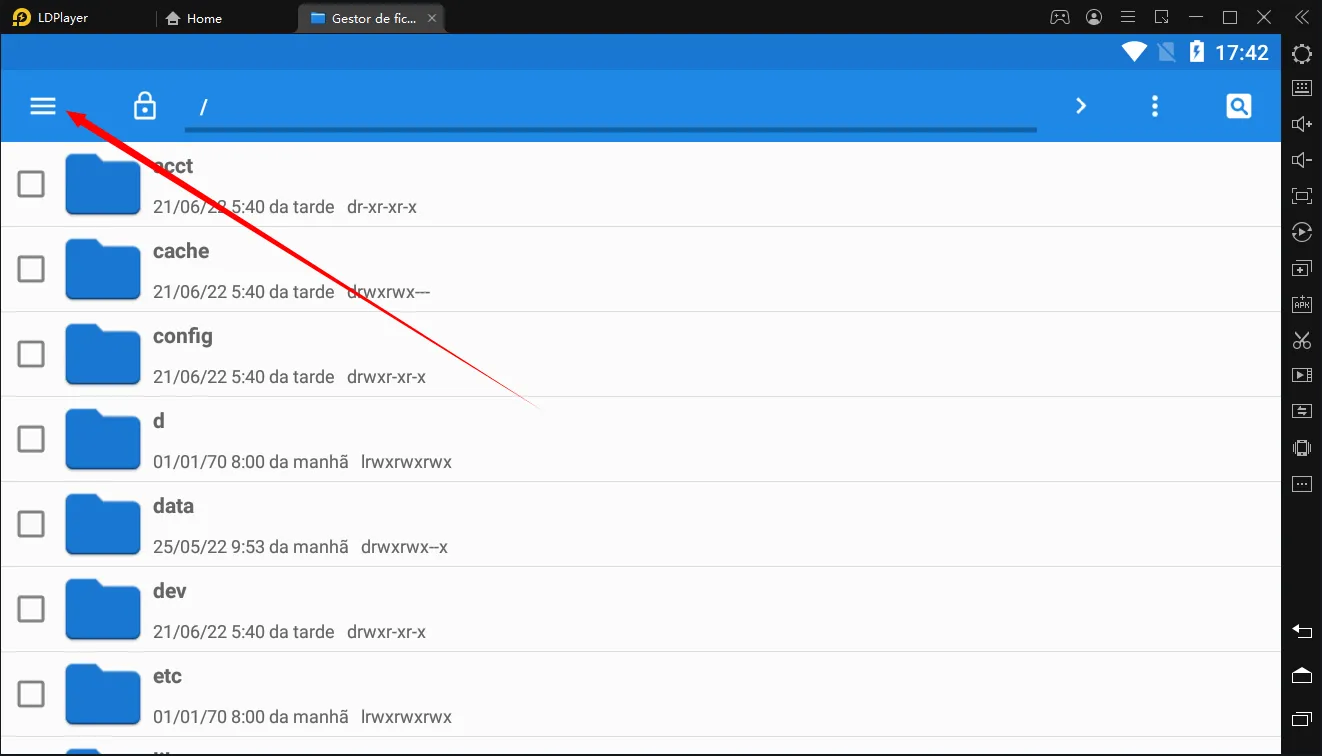Check the data folder checkbox
This screenshot has height=756, width=1322.
30,524
